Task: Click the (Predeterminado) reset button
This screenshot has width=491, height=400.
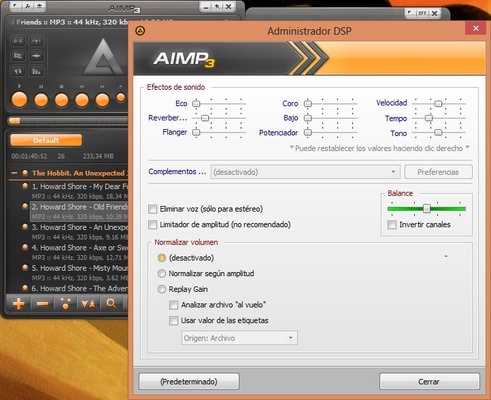Action: click(x=189, y=381)
